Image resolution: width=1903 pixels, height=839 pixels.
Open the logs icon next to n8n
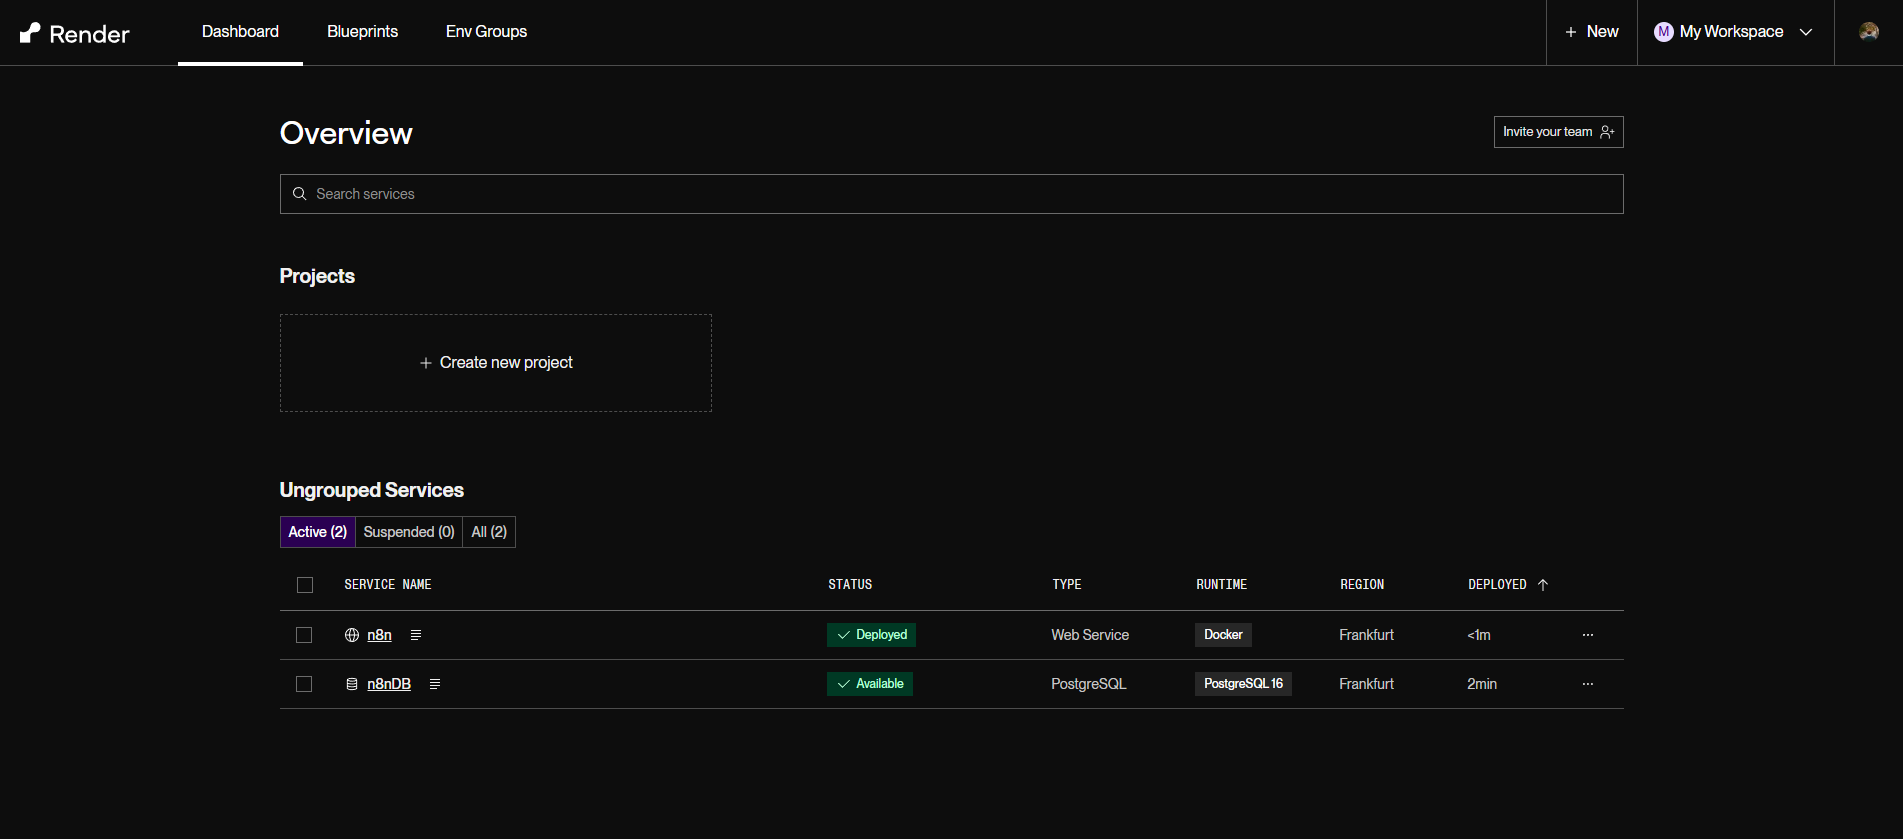coord(416,635)
